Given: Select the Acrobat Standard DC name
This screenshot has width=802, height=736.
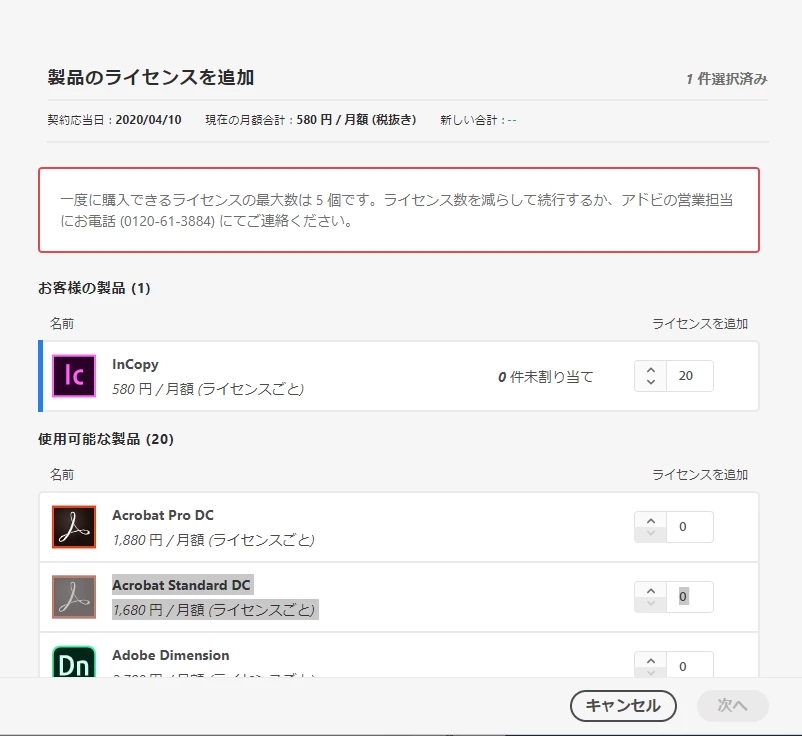Looking at the screenshot, I should (182, 585).
